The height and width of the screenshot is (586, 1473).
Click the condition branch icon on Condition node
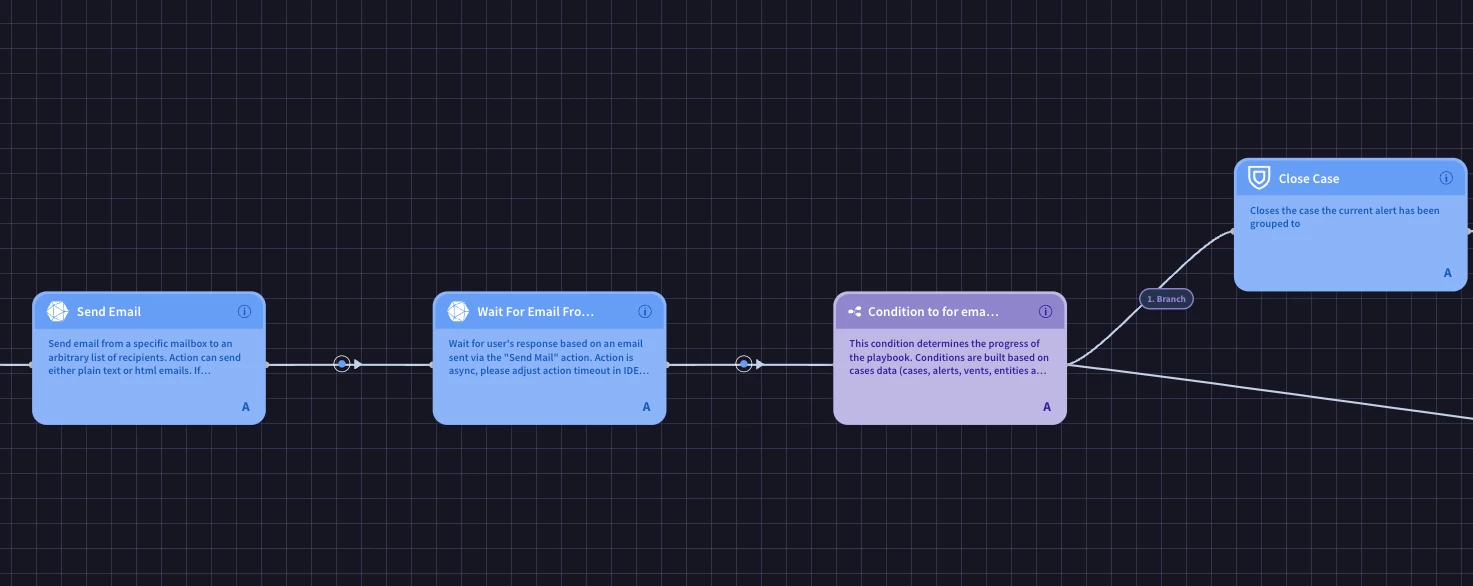click(855, 312)
